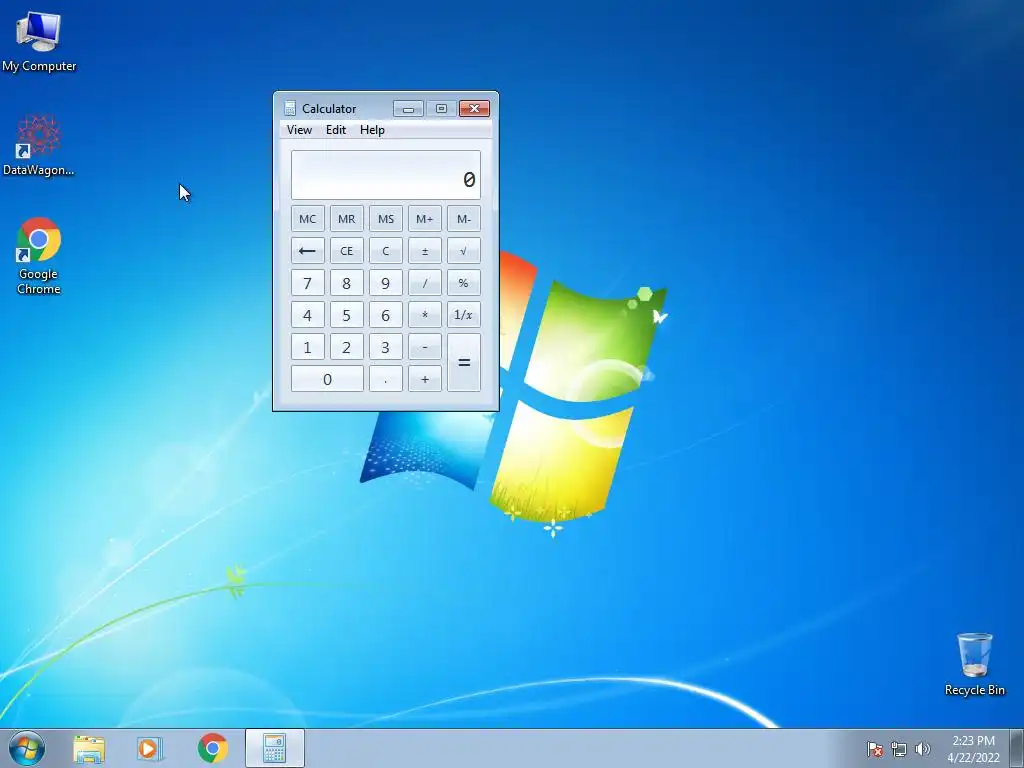Click the equals (=) button
Image resolution: width=1024 pixels, height=768 pixels.
pyautogui.click(x=464, y=362)
